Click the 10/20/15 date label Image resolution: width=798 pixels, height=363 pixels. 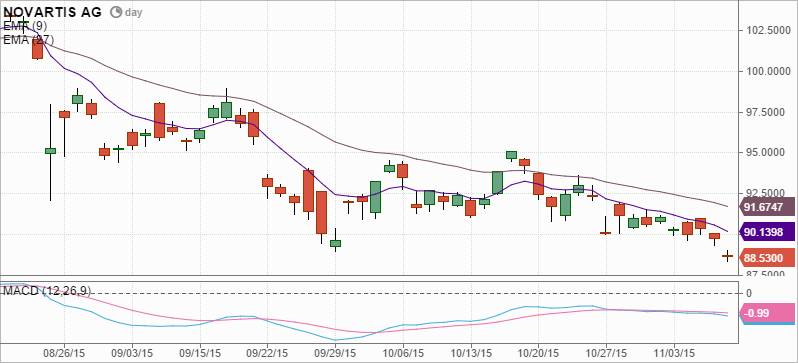pyautogui.click(x=538, y=353)
